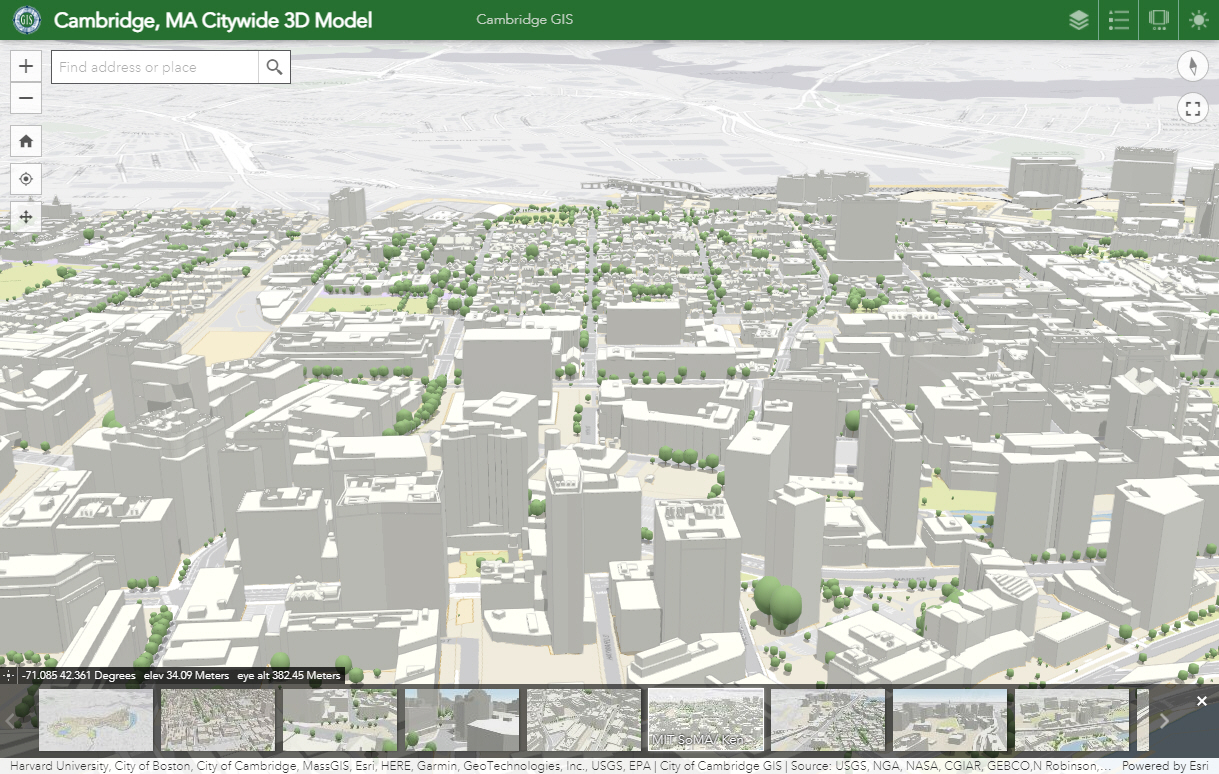The width and height of the screenshot is (1219, 774).
Task: Zoom in on the 3D map
Action: tap(26, 67)
